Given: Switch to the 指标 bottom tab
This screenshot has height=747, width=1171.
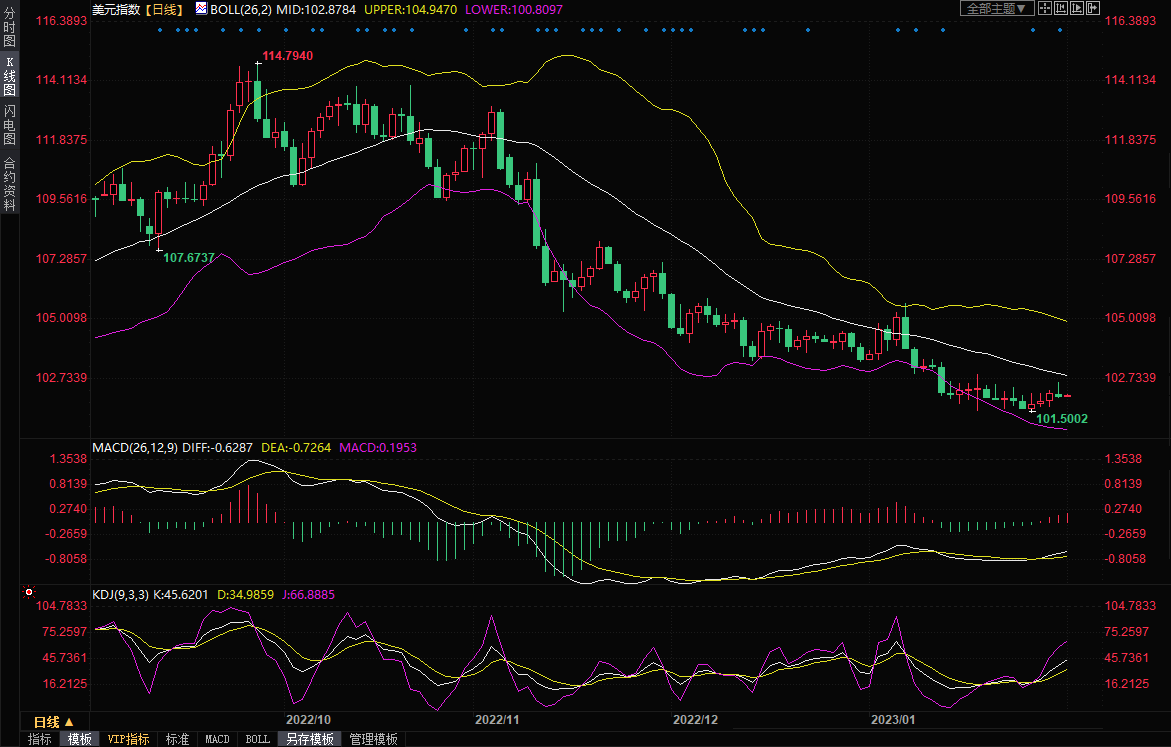Looking at the screenshot, I should click(x=40, y=739).
